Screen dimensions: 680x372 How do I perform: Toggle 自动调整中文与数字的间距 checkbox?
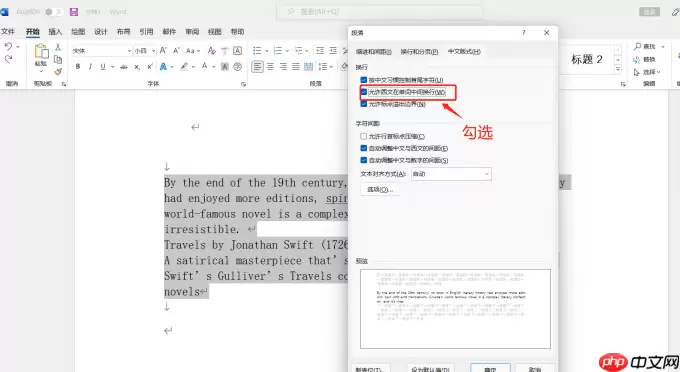363,160
